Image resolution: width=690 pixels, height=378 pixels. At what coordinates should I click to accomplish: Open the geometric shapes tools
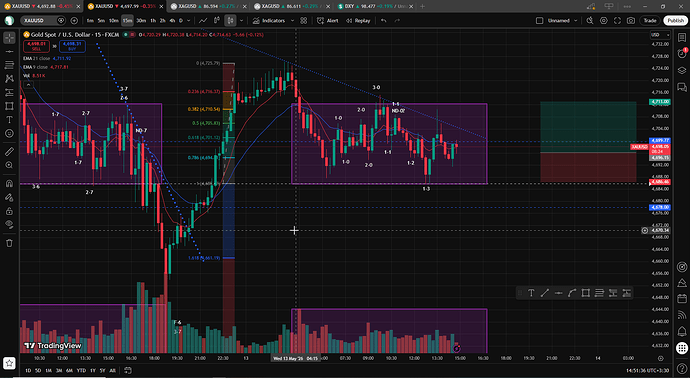pyautogui.click(x=9, y=106)
